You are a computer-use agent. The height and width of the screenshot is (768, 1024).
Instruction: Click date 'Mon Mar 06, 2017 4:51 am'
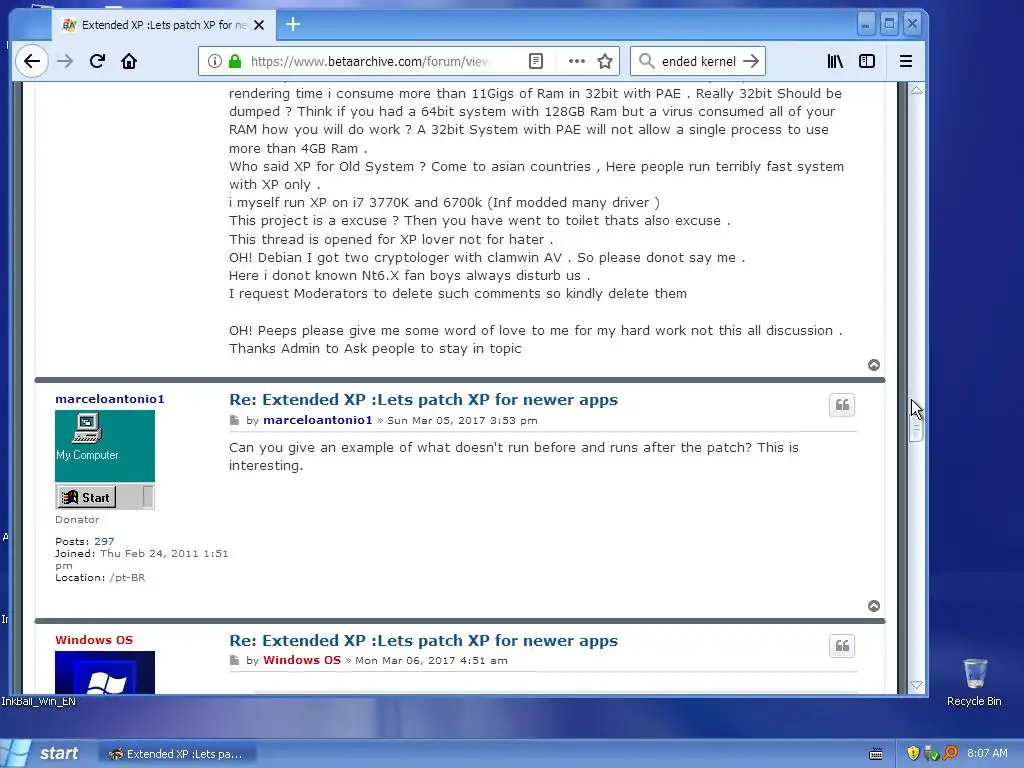431,660
